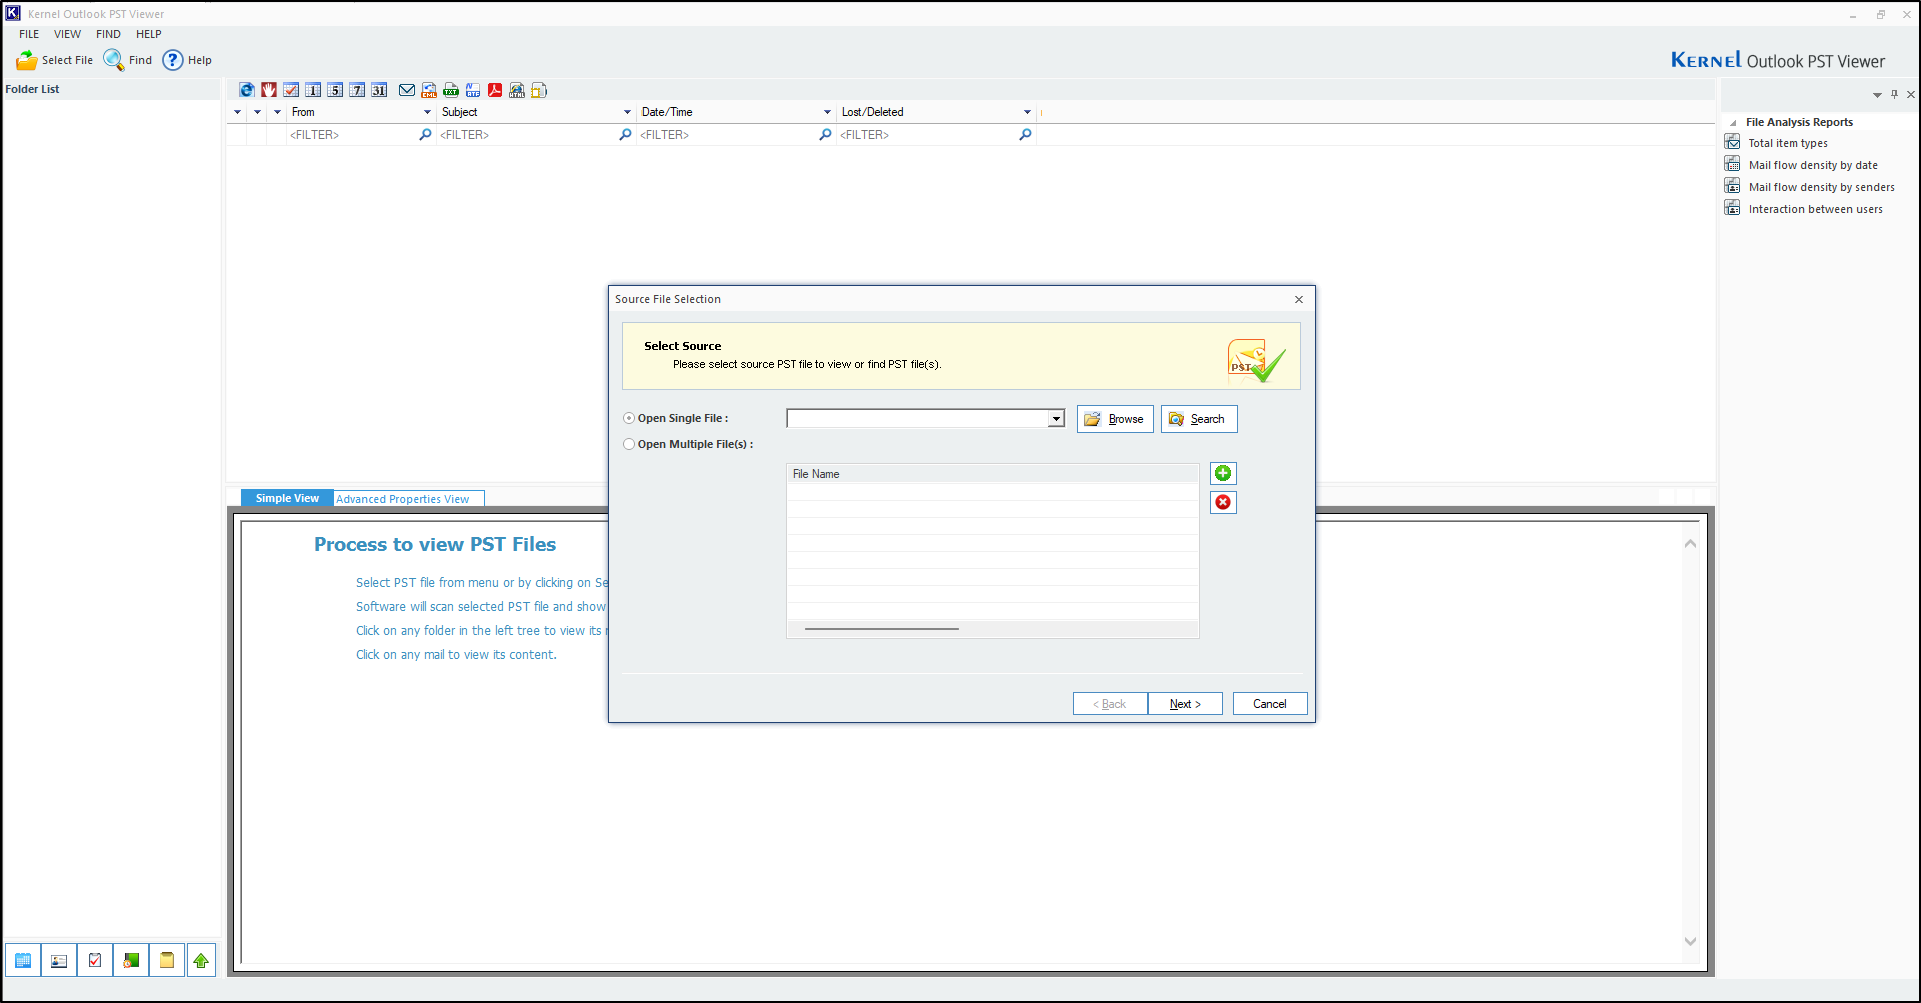This screenshot has height=1003, width=1921.
Task: Click the File Name column header
Action: pyautogui.click(x=992, y=474)
